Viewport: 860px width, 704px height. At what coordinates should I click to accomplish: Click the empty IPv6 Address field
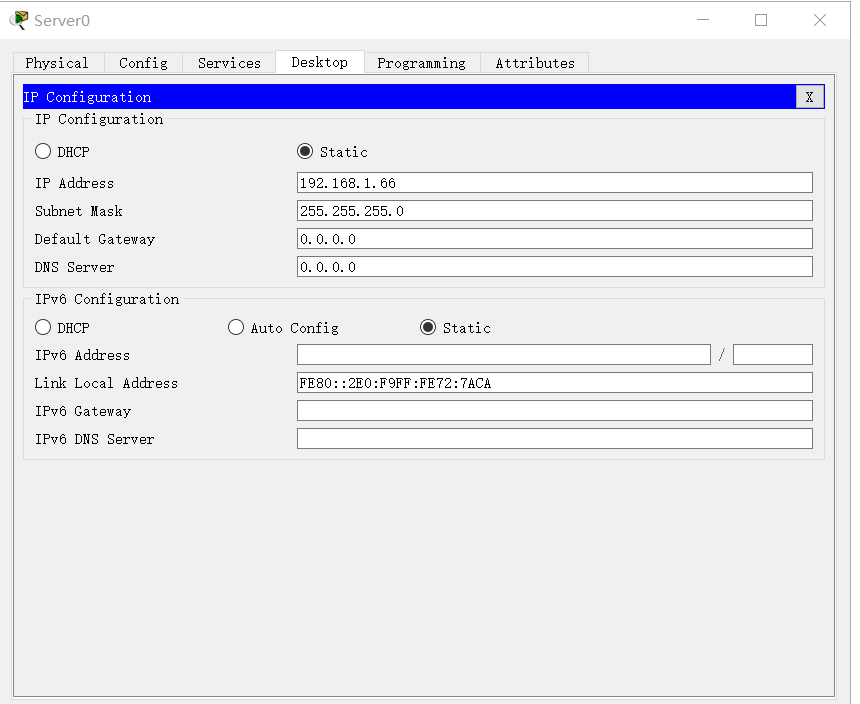pyautogui.click(x=503, y=355)
